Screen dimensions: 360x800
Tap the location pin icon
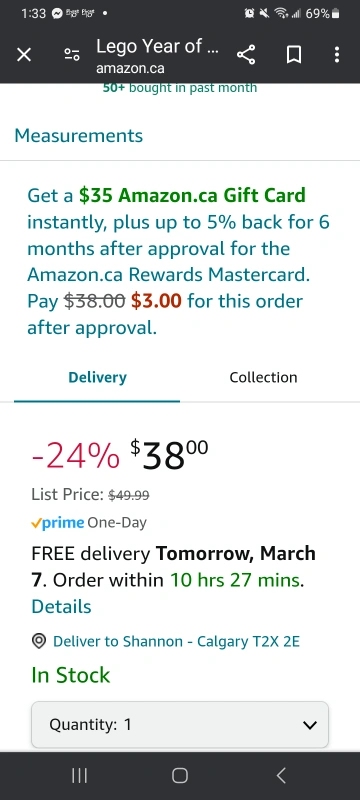tap(39, 641)
